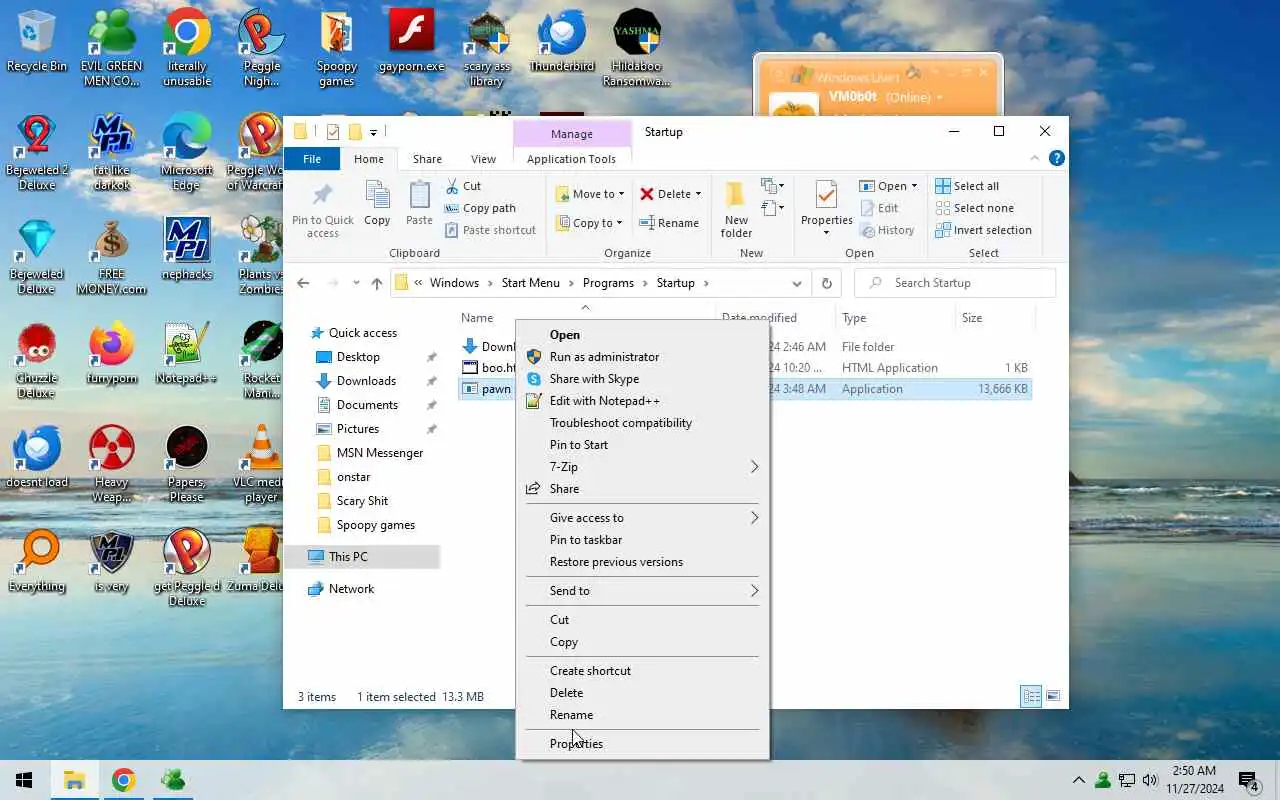Click the volume icon in system tray
This screenshot has height=800, width=1280.
point(1150,780)
